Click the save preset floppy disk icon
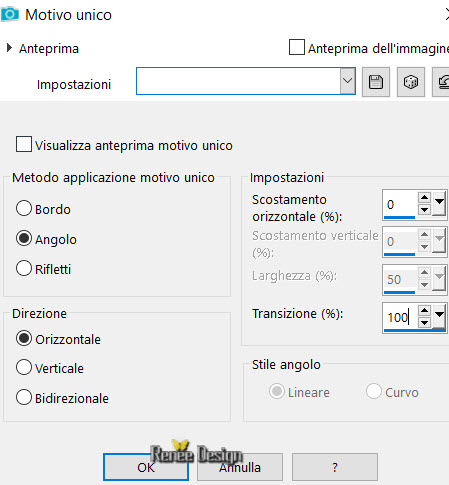Image resolution: width=449 pixels, height=485 pixels. click(x=376, y=82)
